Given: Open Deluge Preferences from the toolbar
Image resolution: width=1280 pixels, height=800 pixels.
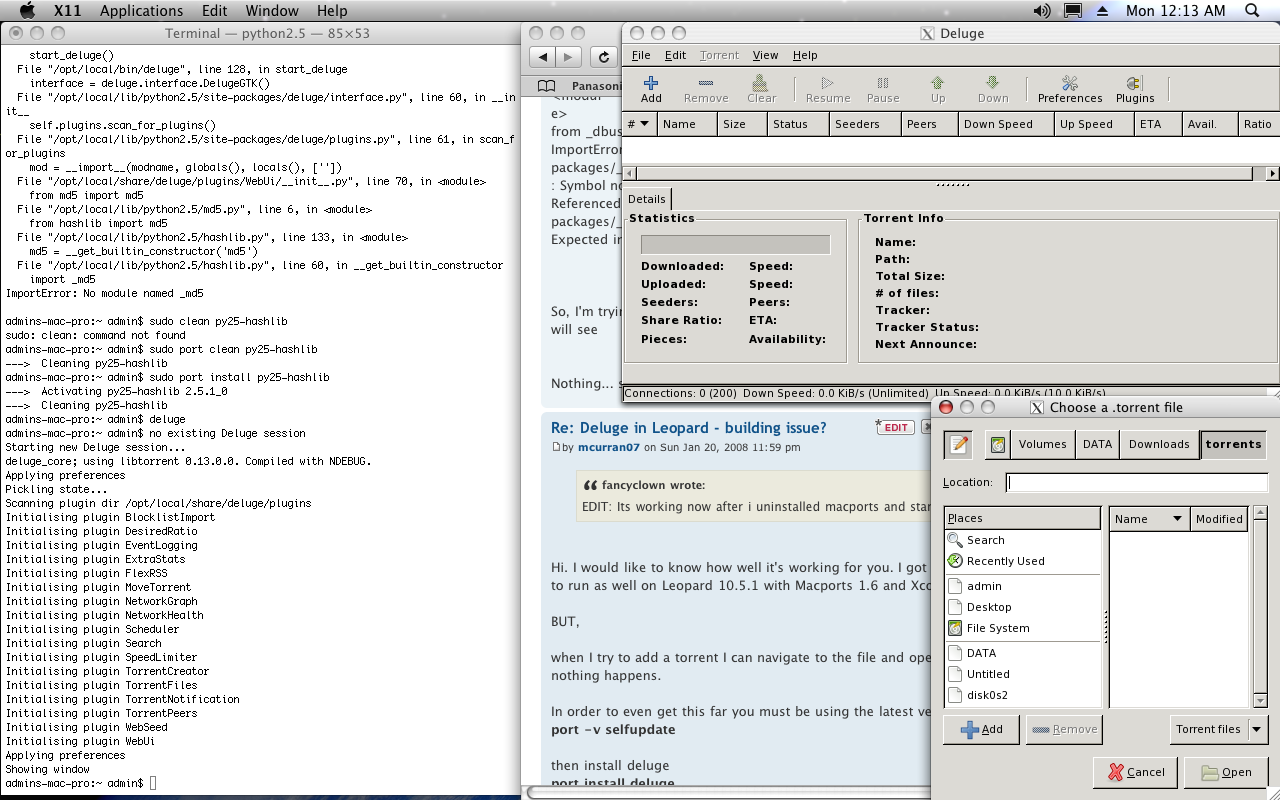Looking at the screenshot, I should pos(1070,89).
